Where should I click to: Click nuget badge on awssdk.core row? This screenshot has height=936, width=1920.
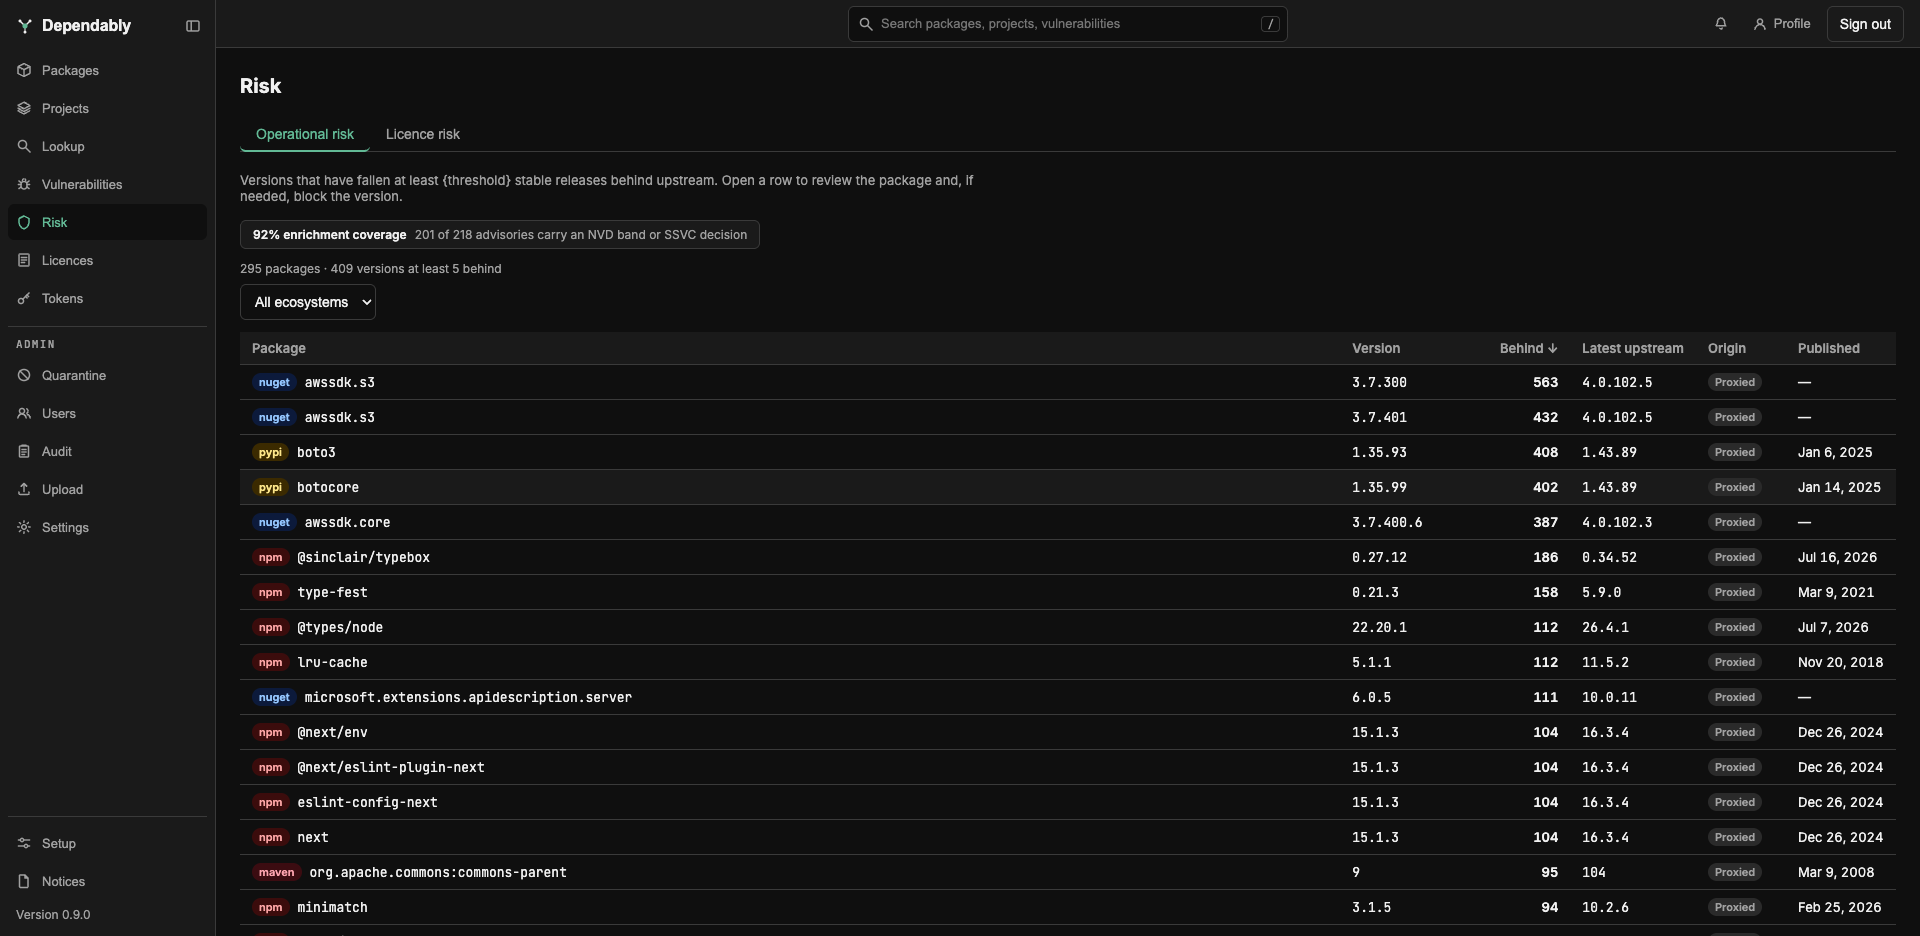click(x=274, y=522)
